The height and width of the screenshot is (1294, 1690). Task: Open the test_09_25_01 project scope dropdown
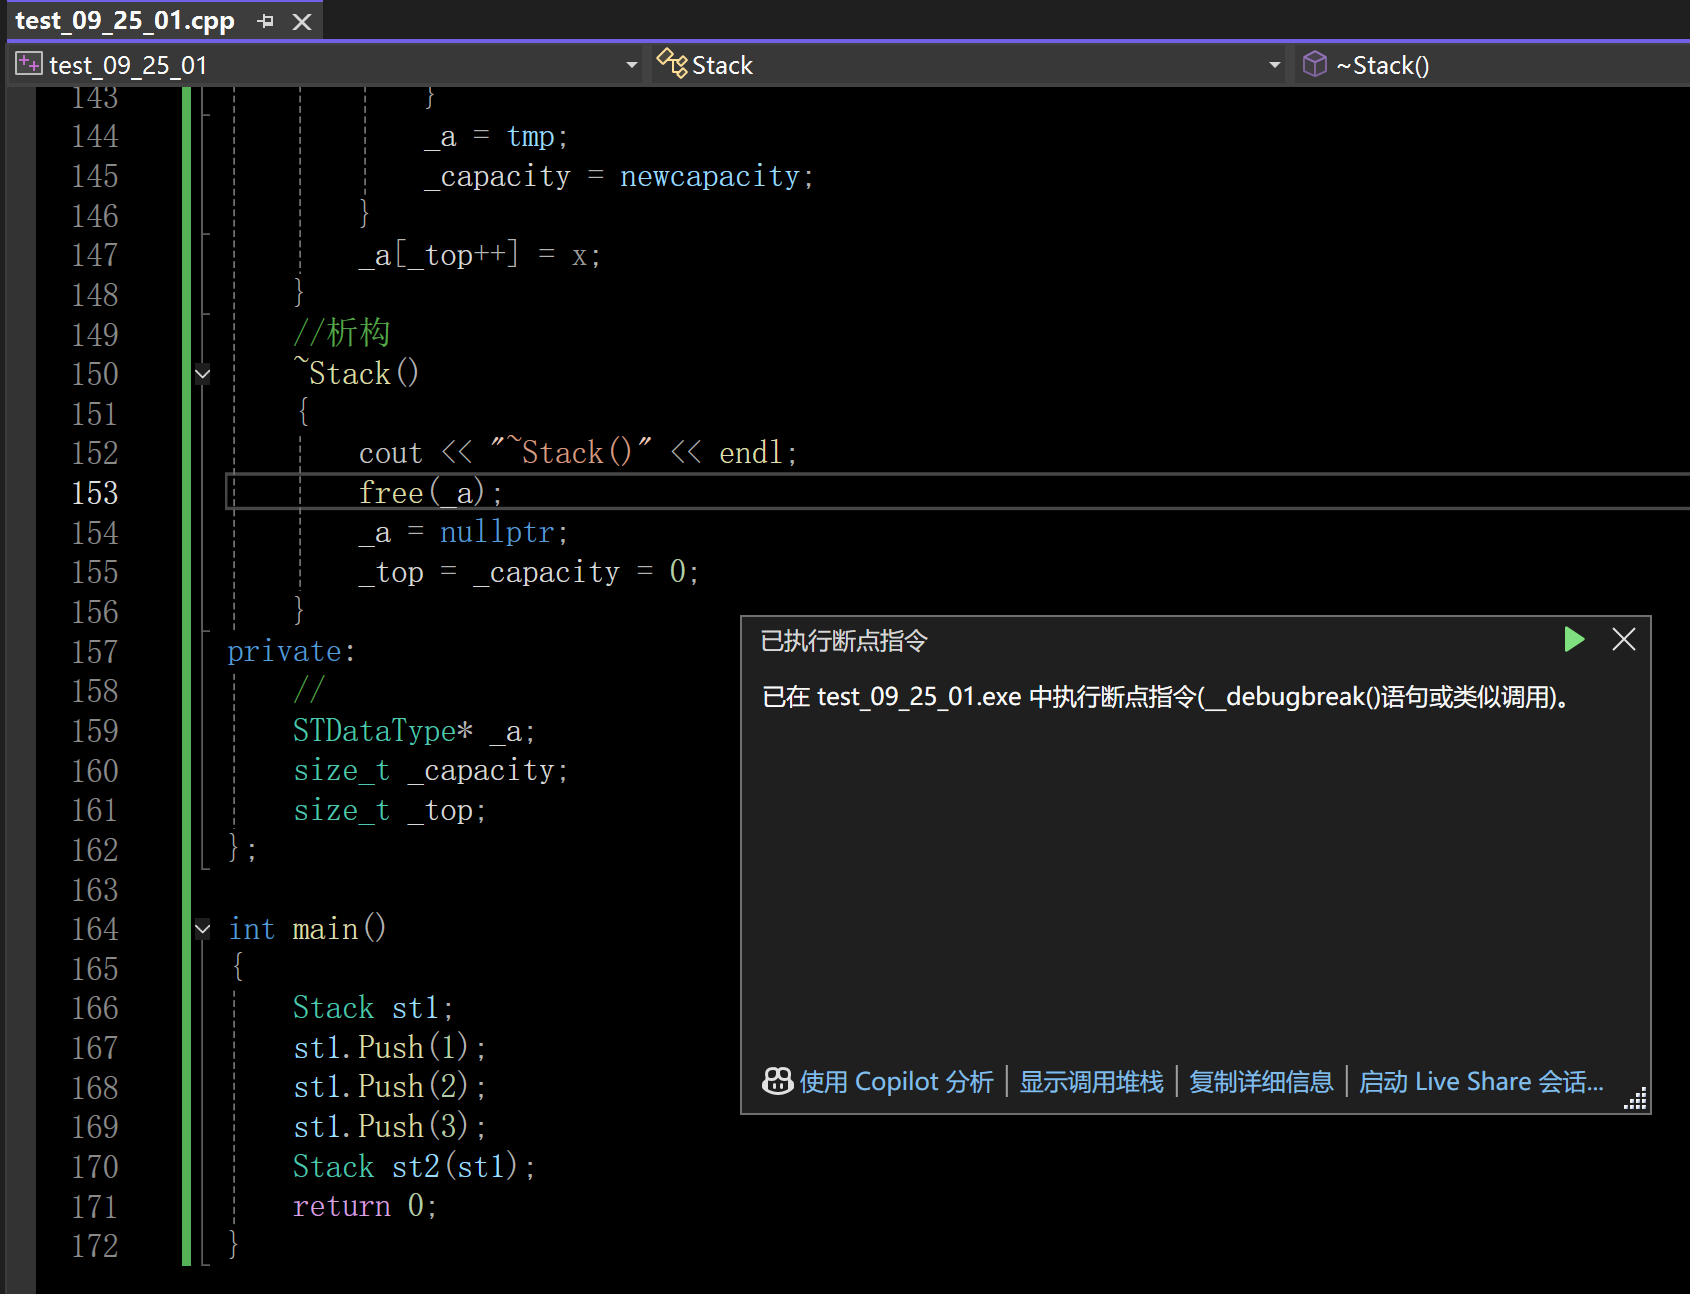(631, 65)
